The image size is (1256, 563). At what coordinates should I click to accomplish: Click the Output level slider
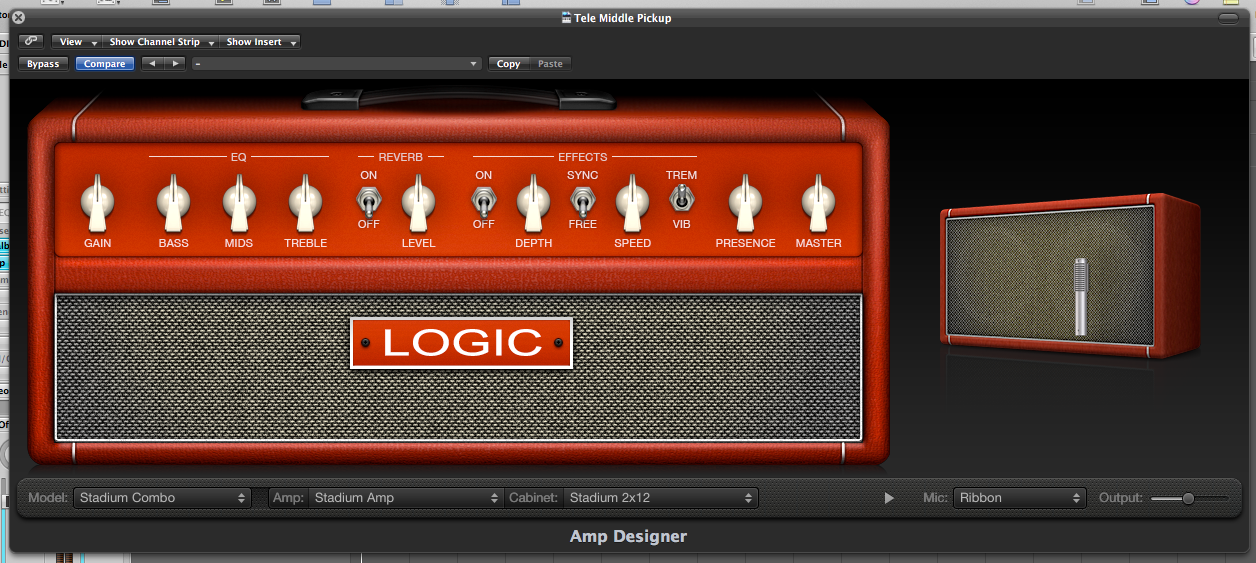[x=1189, y=498]
